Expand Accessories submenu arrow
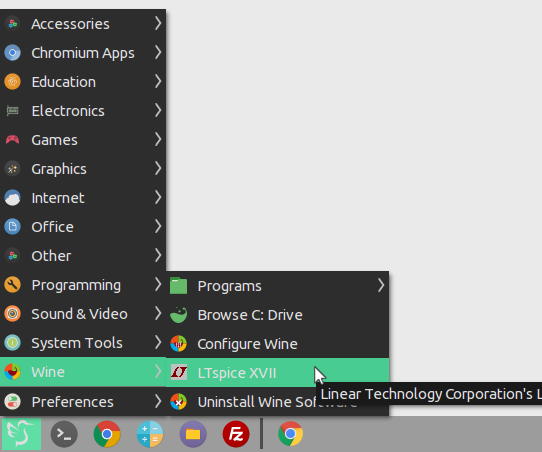The width and height of the screenshot is (542, 452). [158, 23]
